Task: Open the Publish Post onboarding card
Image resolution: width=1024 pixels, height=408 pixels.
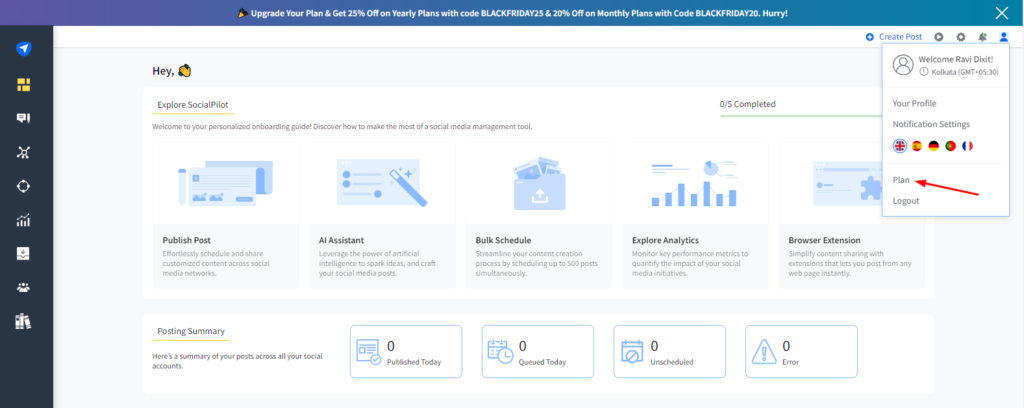Action: coord(225,215)
